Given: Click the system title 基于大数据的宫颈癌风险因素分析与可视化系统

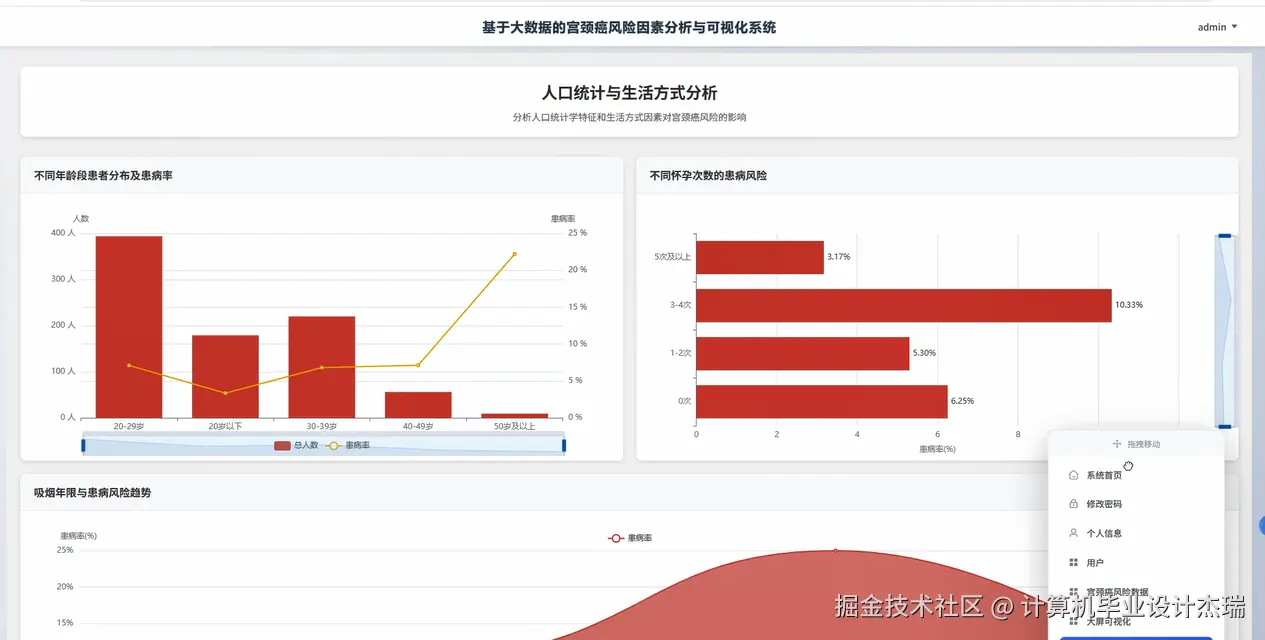Looking at the screenshot, I should [629, 27].
